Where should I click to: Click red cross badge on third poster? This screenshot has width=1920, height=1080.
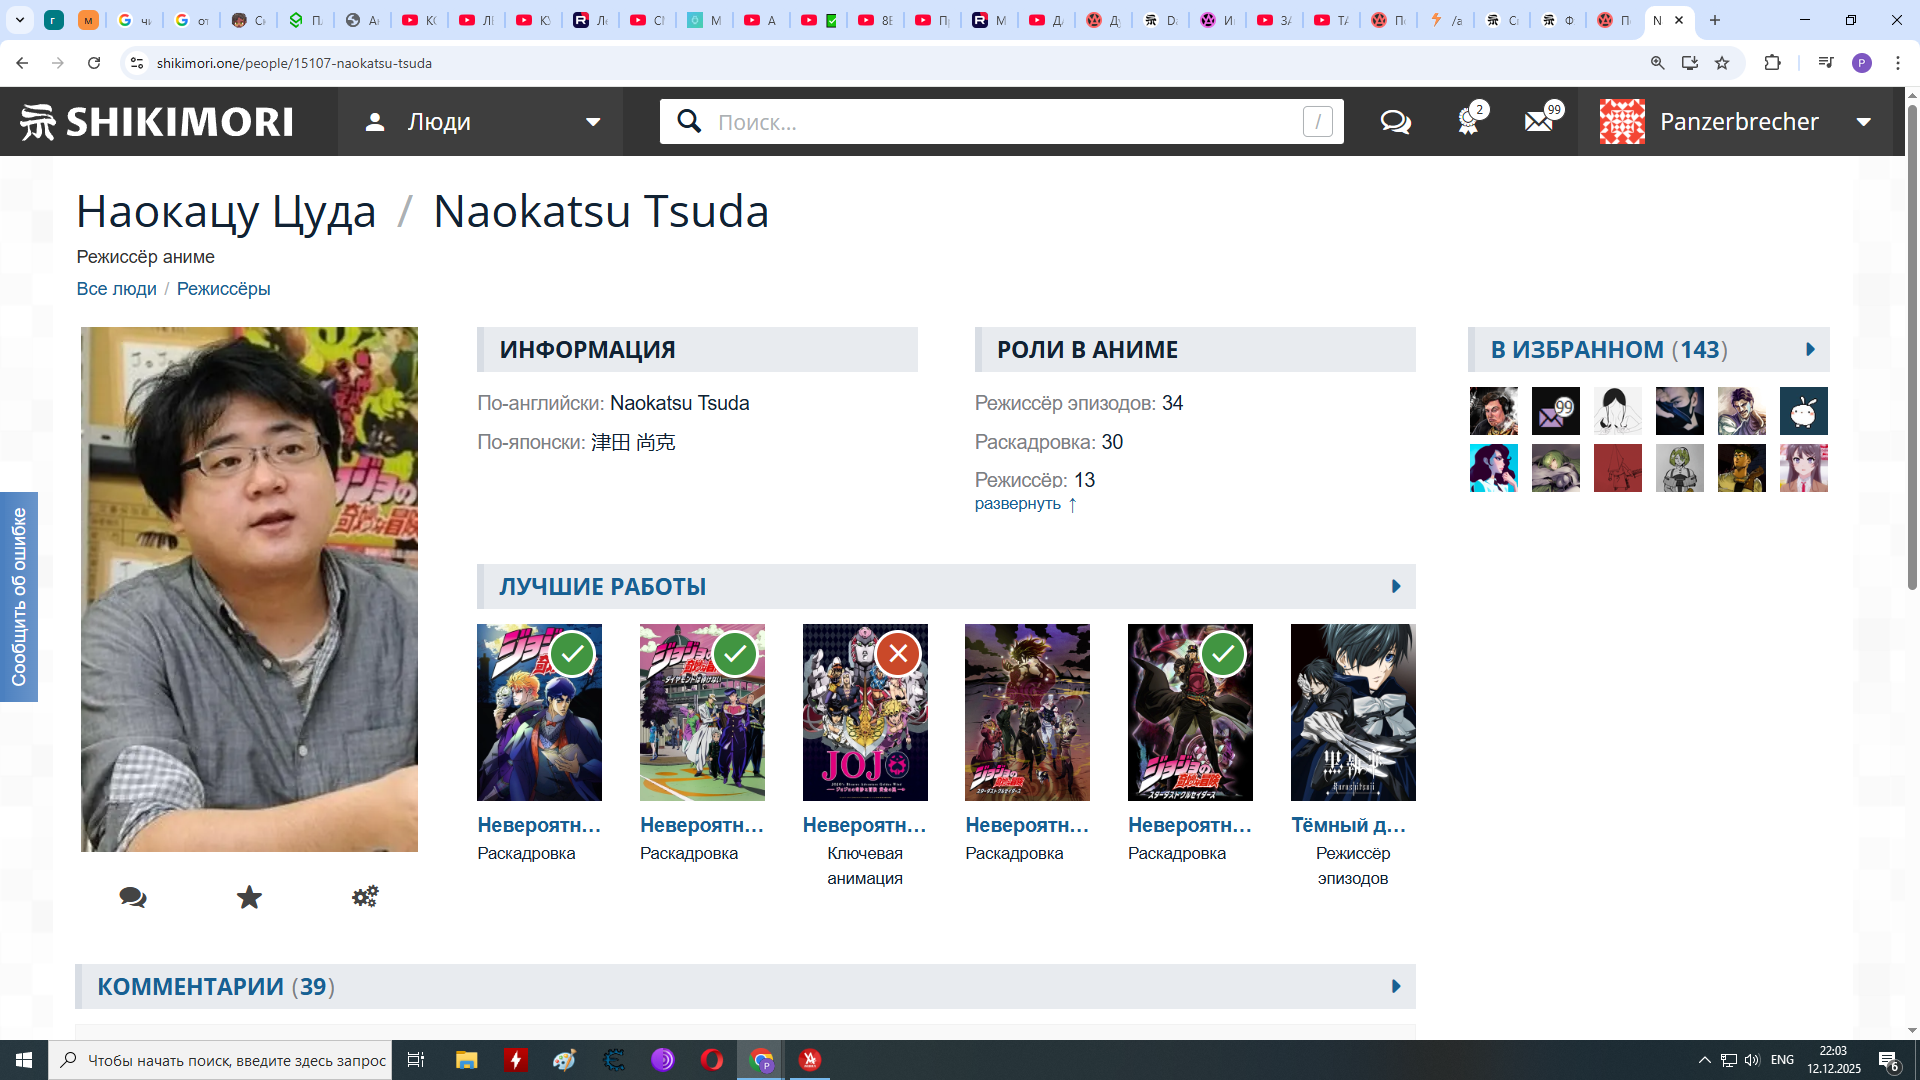pyautogui.click(x=898, y=655)
